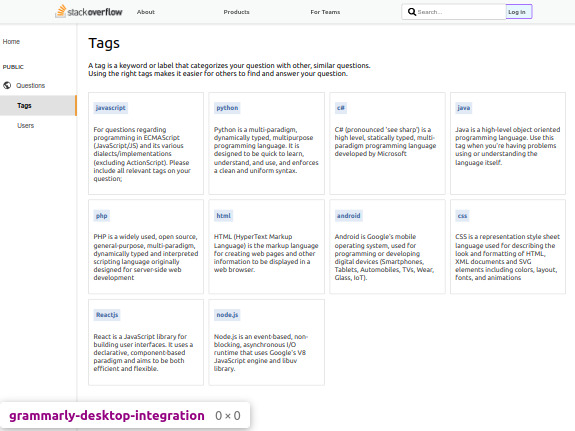The image size is (575, 431).
Task: Click 'Android is Google's mobile' description
Action: coord(384,257)
